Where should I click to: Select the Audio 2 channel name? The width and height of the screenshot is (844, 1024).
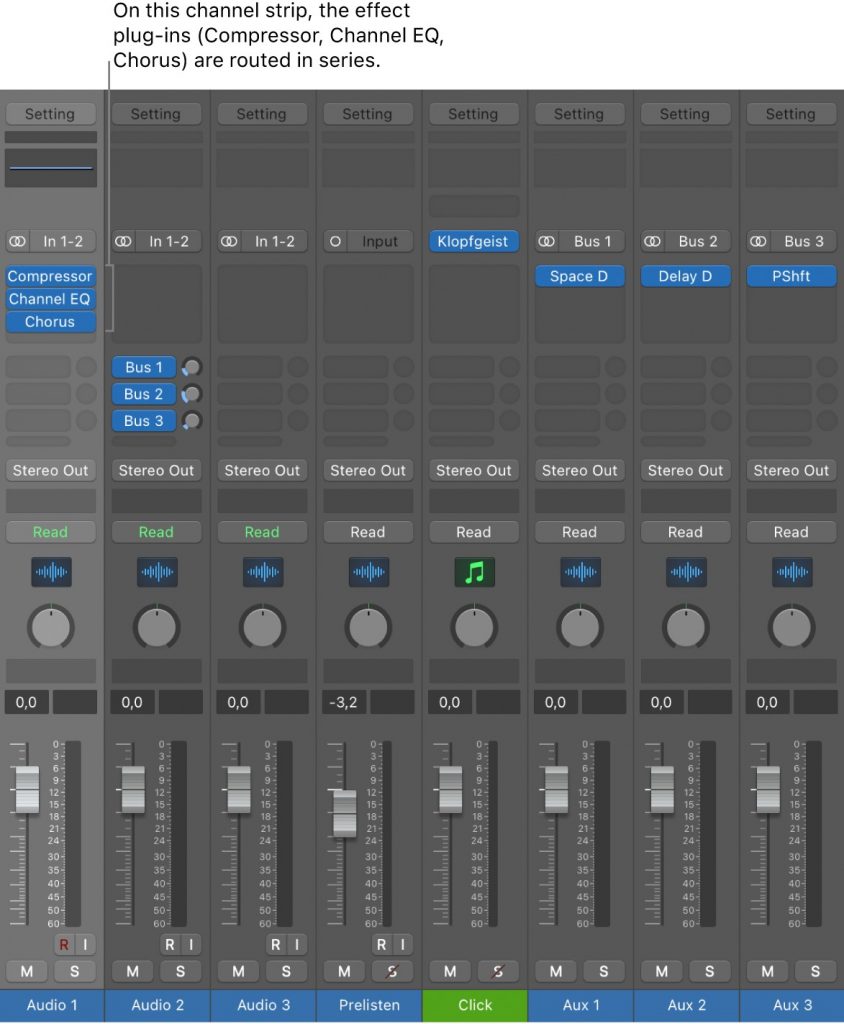pos(157,1005)
